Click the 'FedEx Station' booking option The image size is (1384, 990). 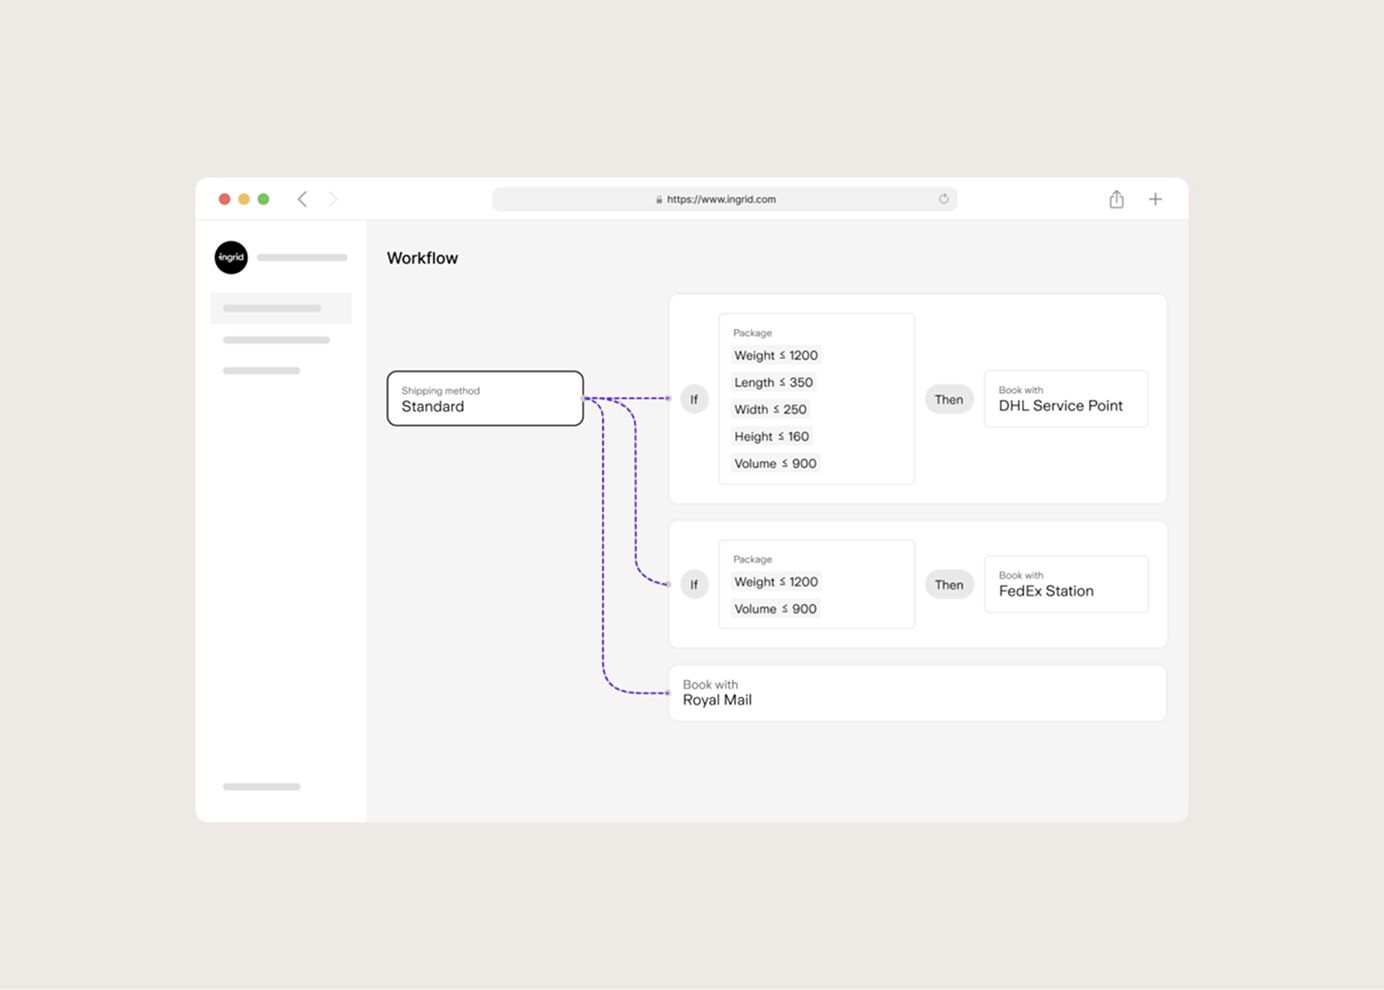pyautogui.click(x=1046, y=590)
